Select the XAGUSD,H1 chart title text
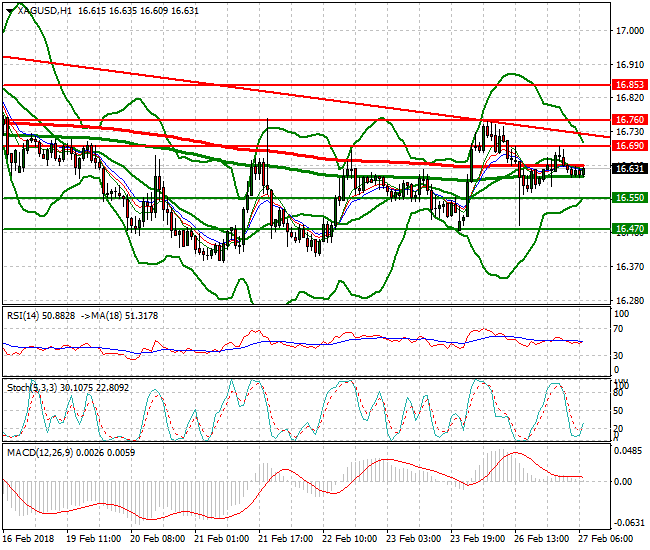 (x=44, y=11)
